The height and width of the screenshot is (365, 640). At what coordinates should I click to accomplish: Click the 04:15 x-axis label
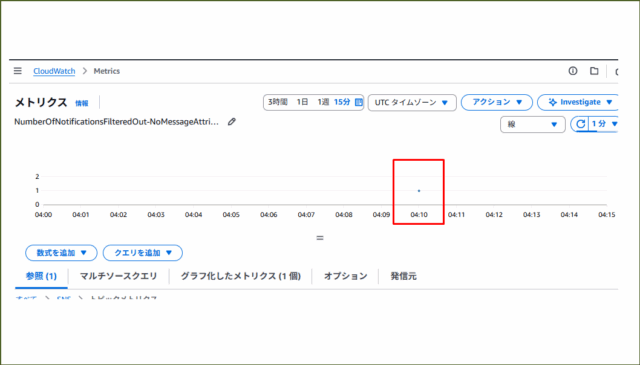pyautogui.click(x=607, y=215)
